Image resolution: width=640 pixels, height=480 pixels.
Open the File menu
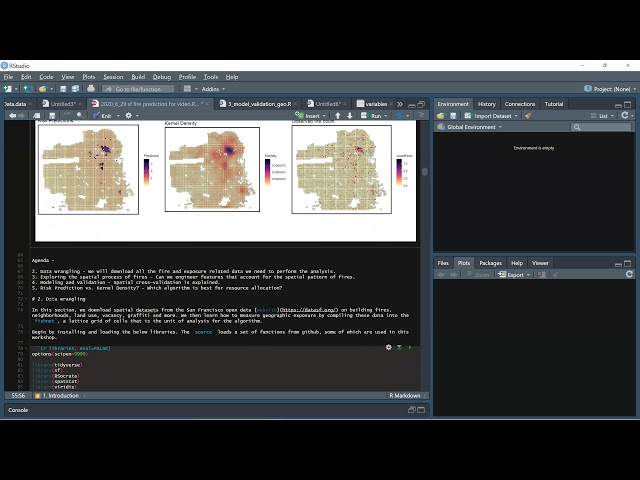[9, 77]
